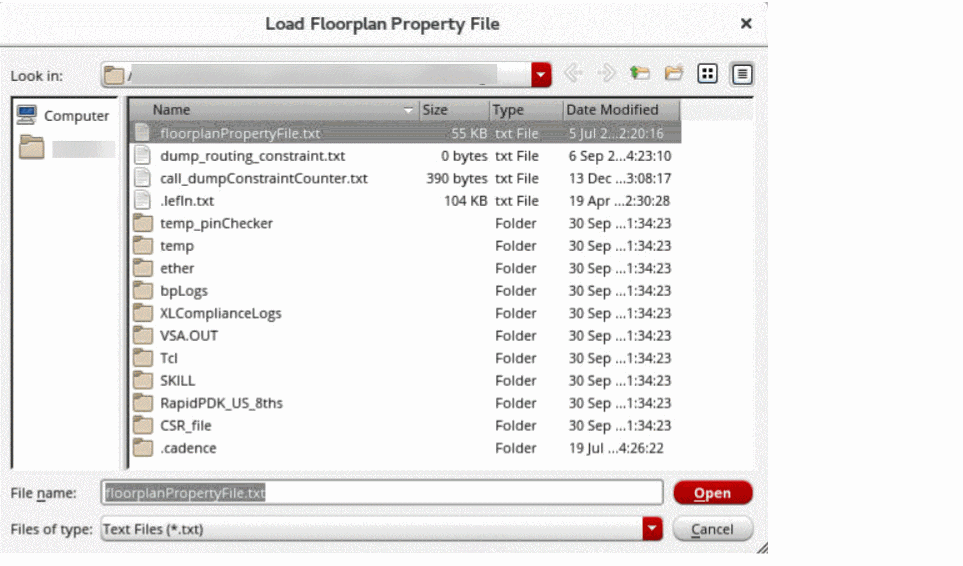
Task: Sort by Type column header
Action: coord(526,110)
